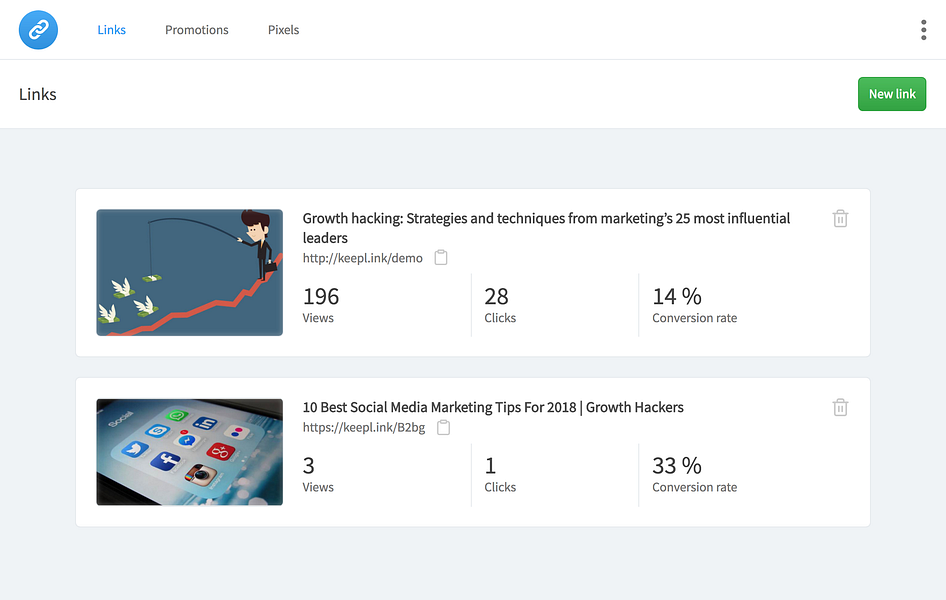The height and width of the screenshot is (600, 946).
Task: Copy the keepl.ink/B2bg URL to clipboard
Action: [x=443, y=428]
